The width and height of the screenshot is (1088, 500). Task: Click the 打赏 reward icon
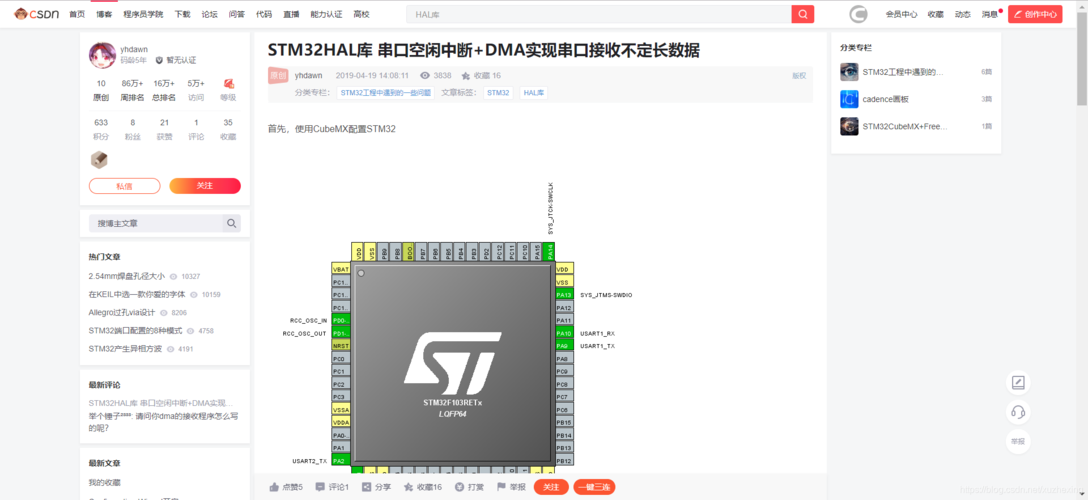(x=459, y=487)
